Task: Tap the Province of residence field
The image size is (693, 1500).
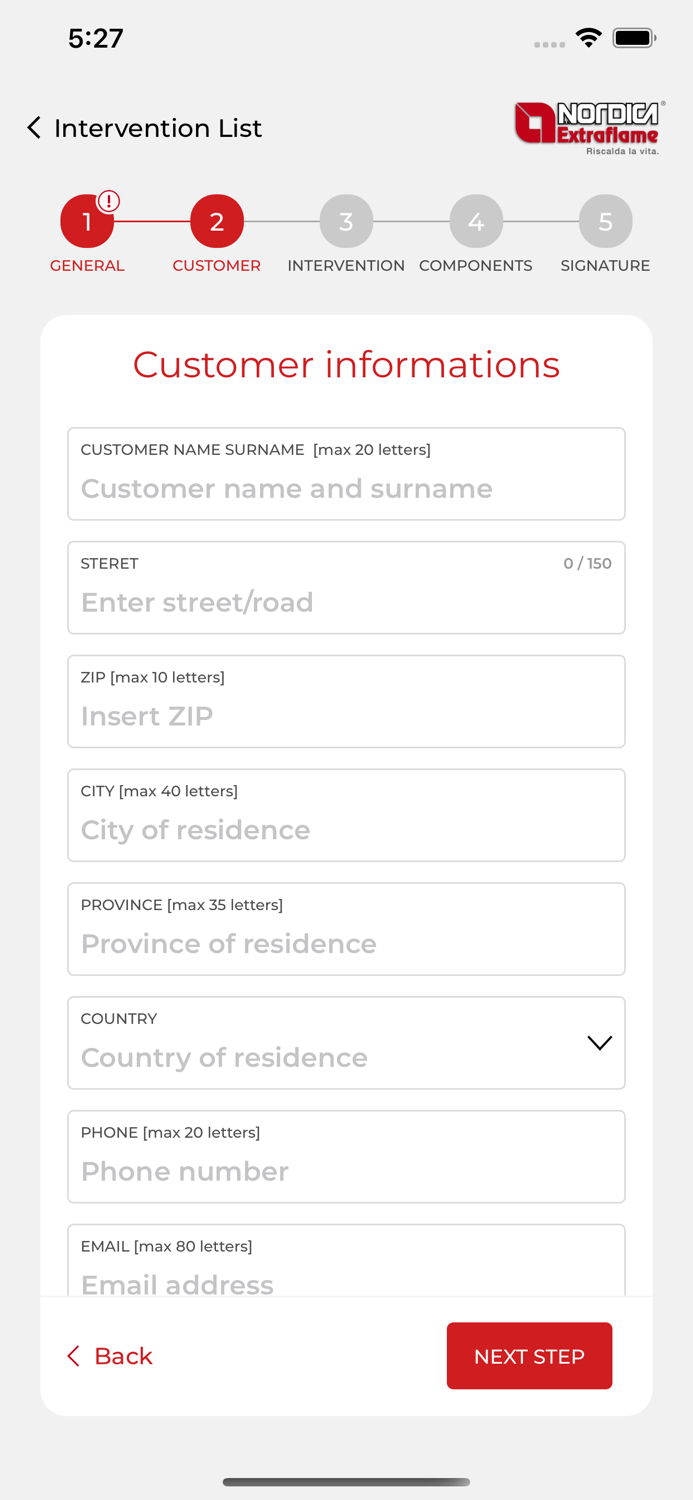Action: tap(346, 944)
